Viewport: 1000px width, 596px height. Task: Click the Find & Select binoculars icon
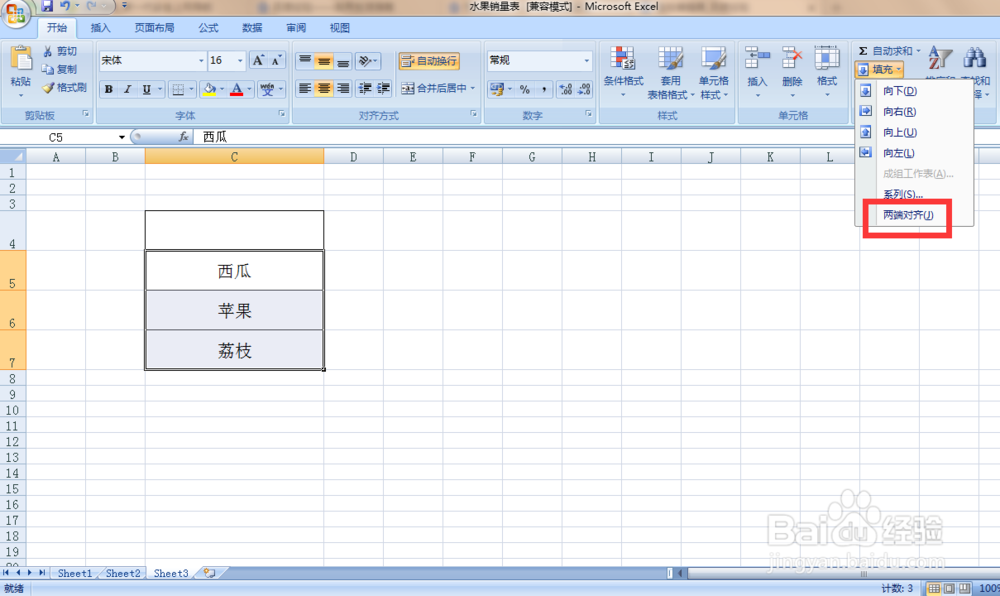[x=974, y=58]
